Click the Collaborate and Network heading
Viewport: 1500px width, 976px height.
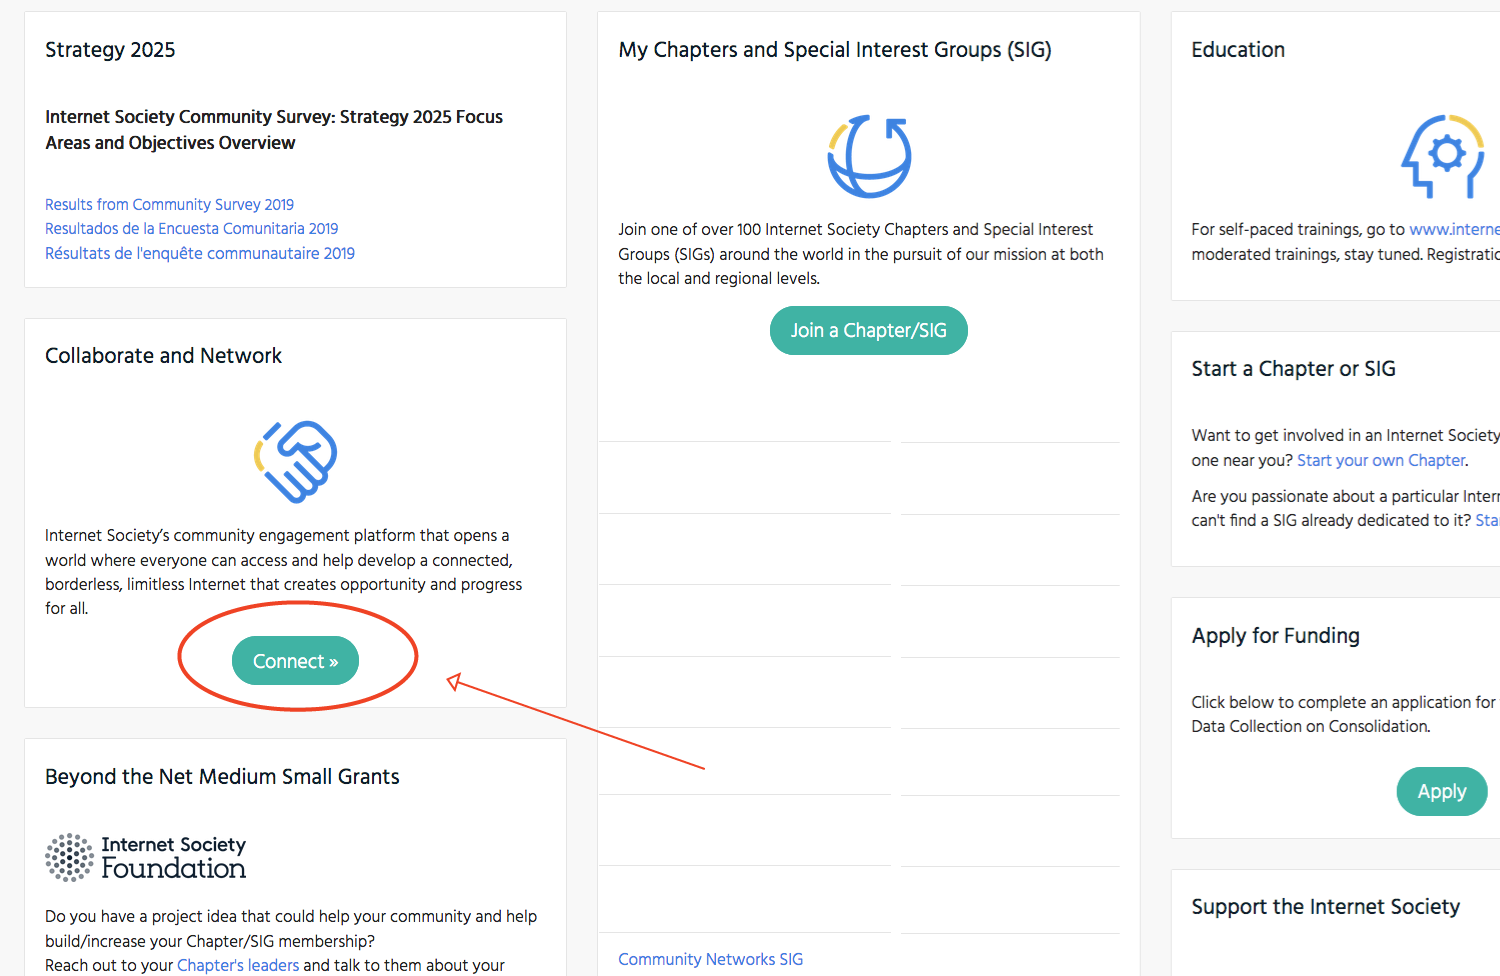coord(163,356)
